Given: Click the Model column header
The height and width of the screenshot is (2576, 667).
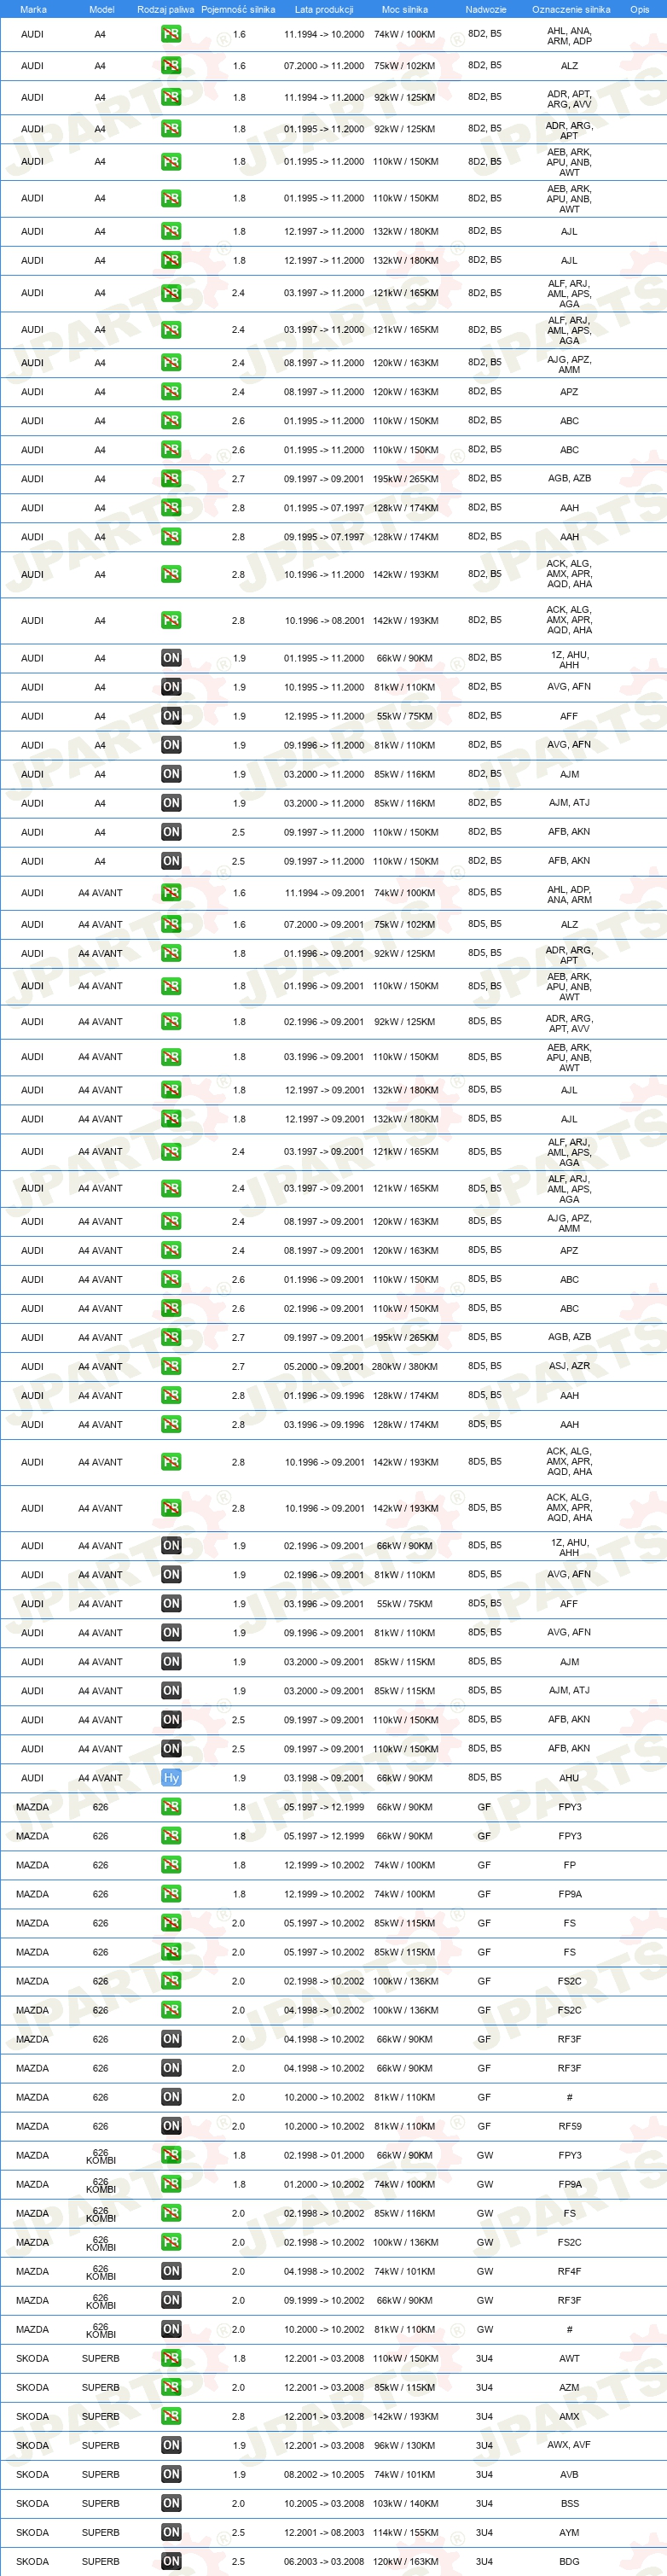Looking at the screenshot, I should point(101,9).
